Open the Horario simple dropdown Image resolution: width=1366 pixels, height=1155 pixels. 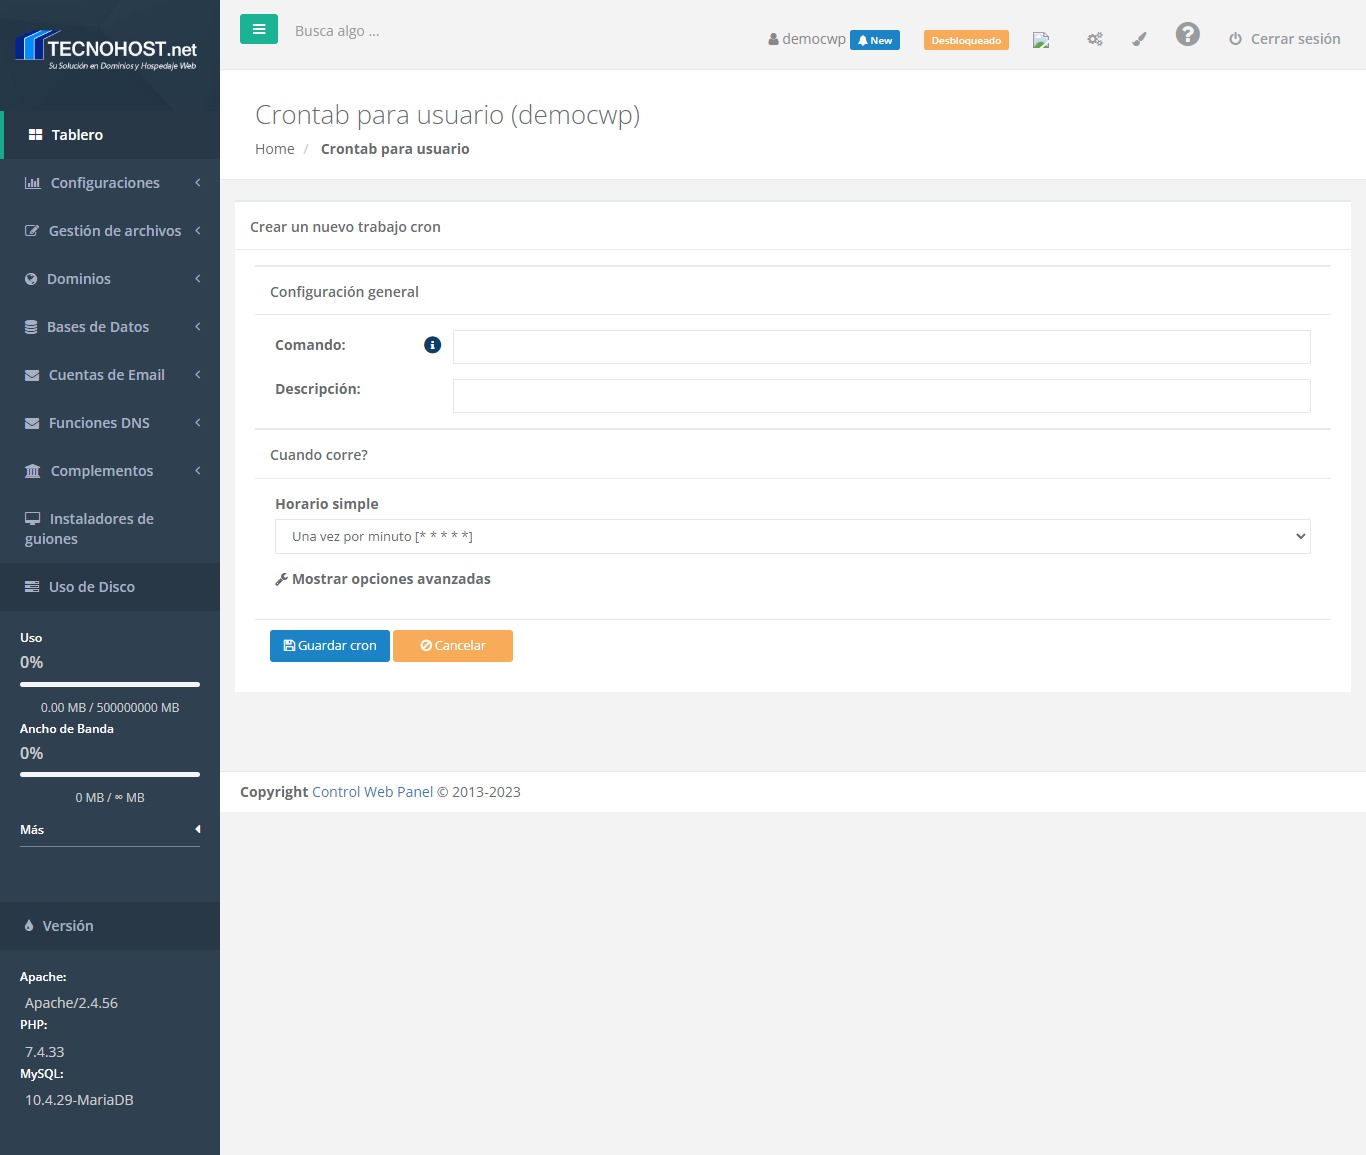point(792,536)
